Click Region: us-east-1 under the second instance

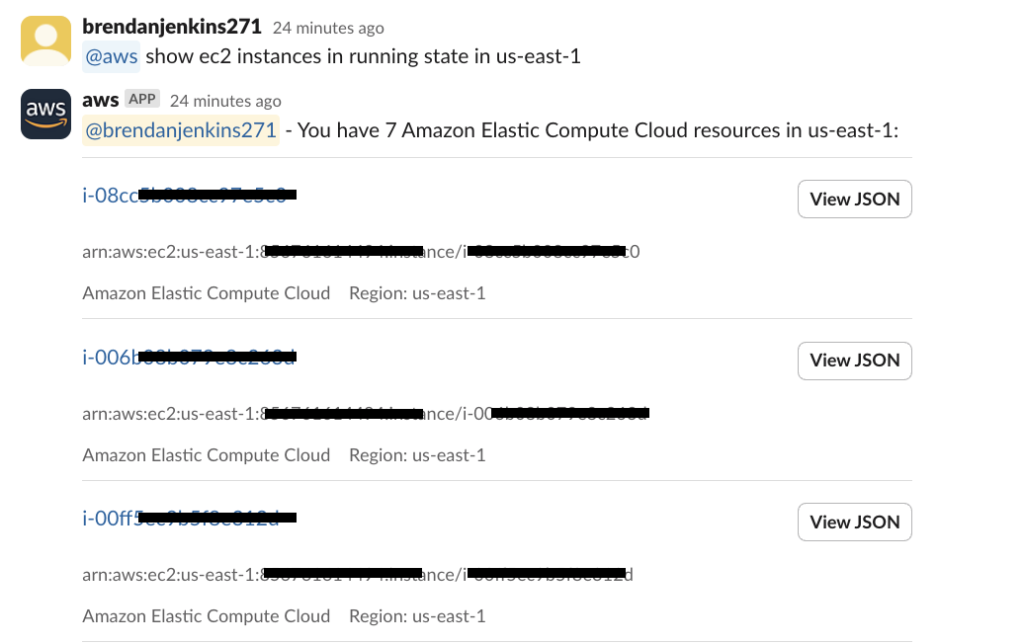[x=418, y=455]
